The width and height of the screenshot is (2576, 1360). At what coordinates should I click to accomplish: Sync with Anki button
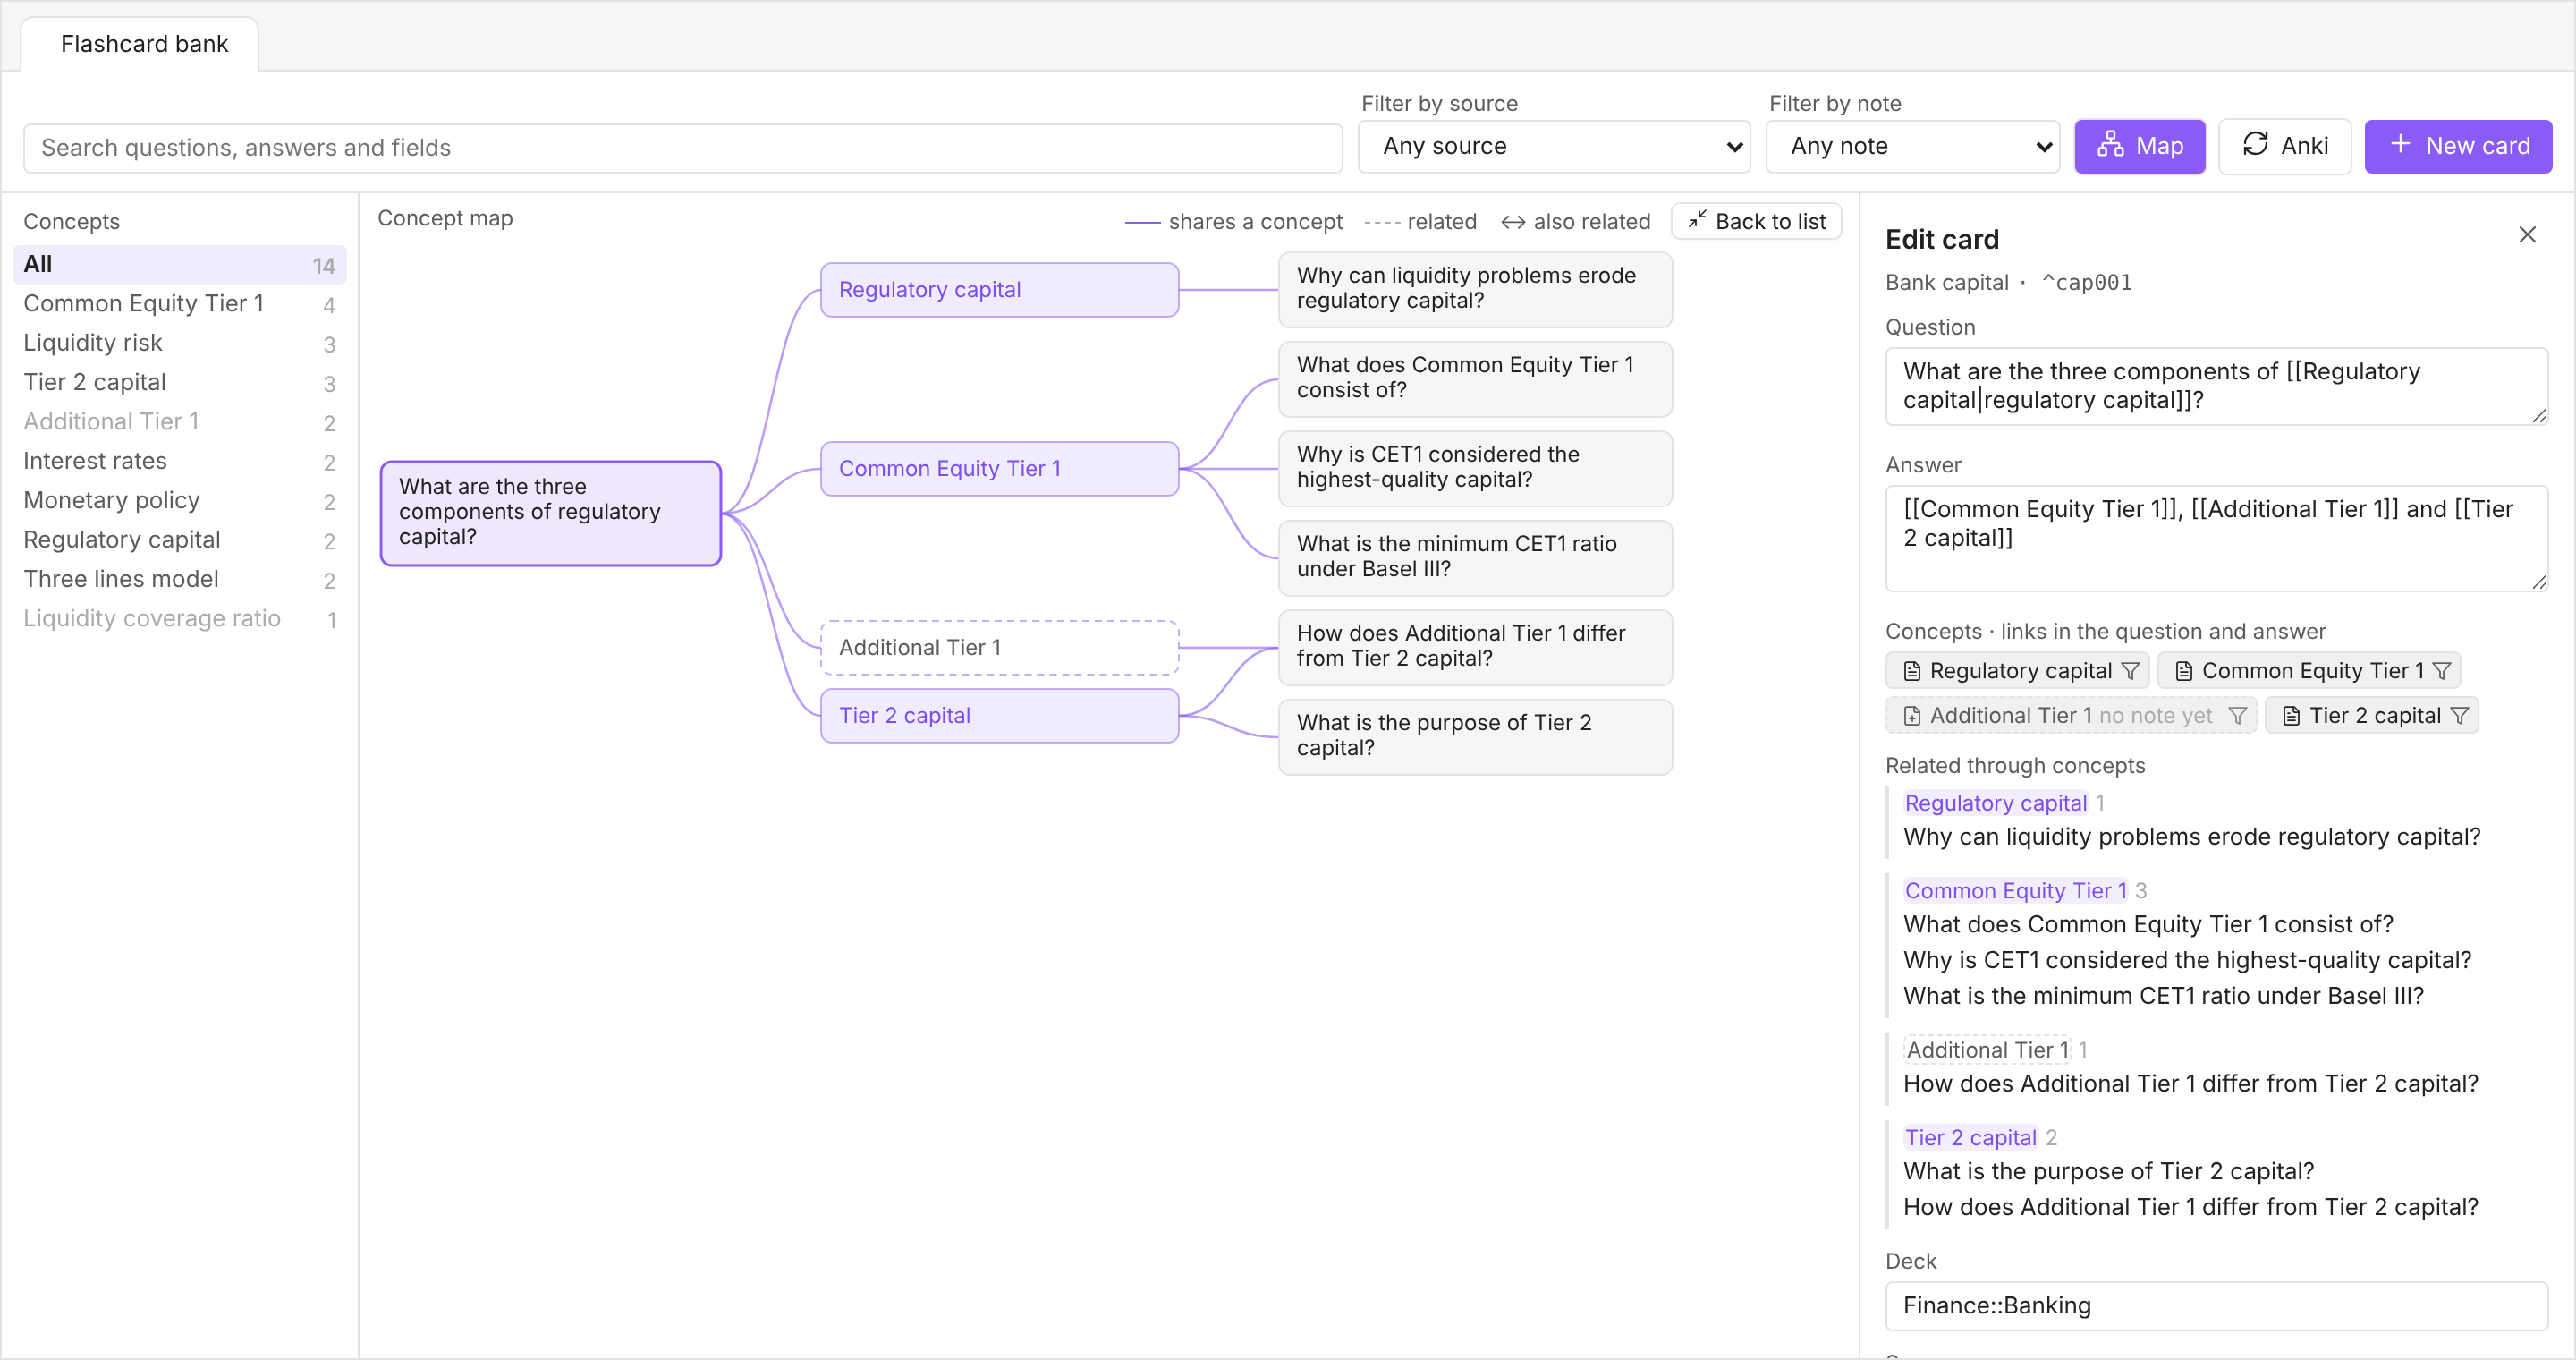pyautogui.click(x=2284, y=146)
